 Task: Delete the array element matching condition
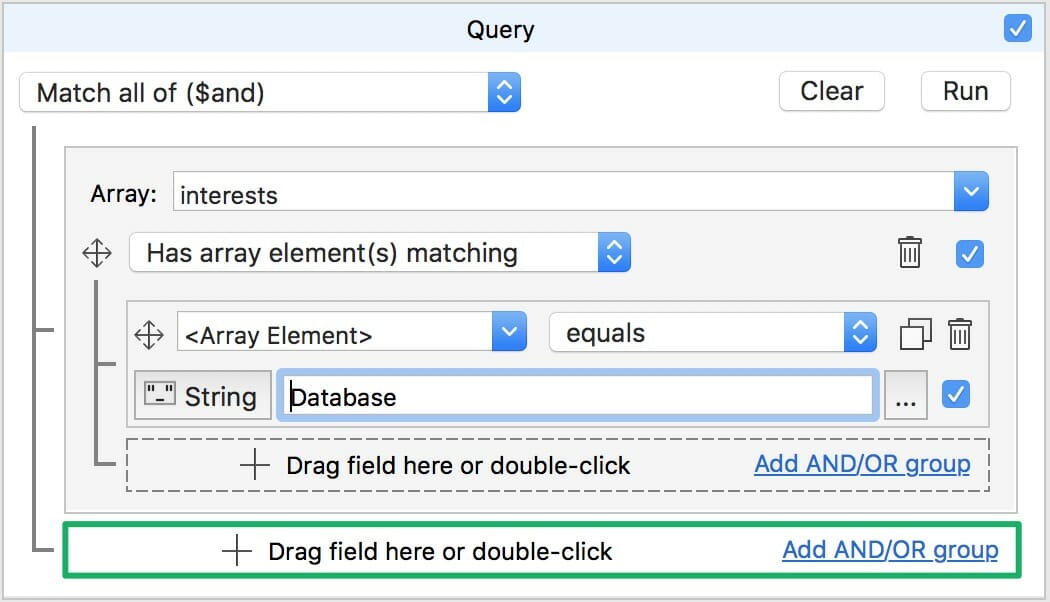pos(909,253)
